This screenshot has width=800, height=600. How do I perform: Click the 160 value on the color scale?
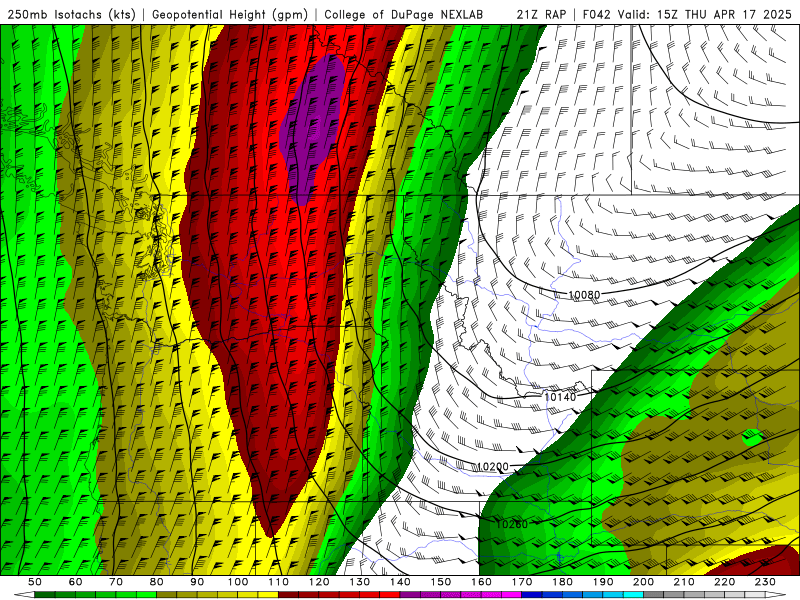481,582
